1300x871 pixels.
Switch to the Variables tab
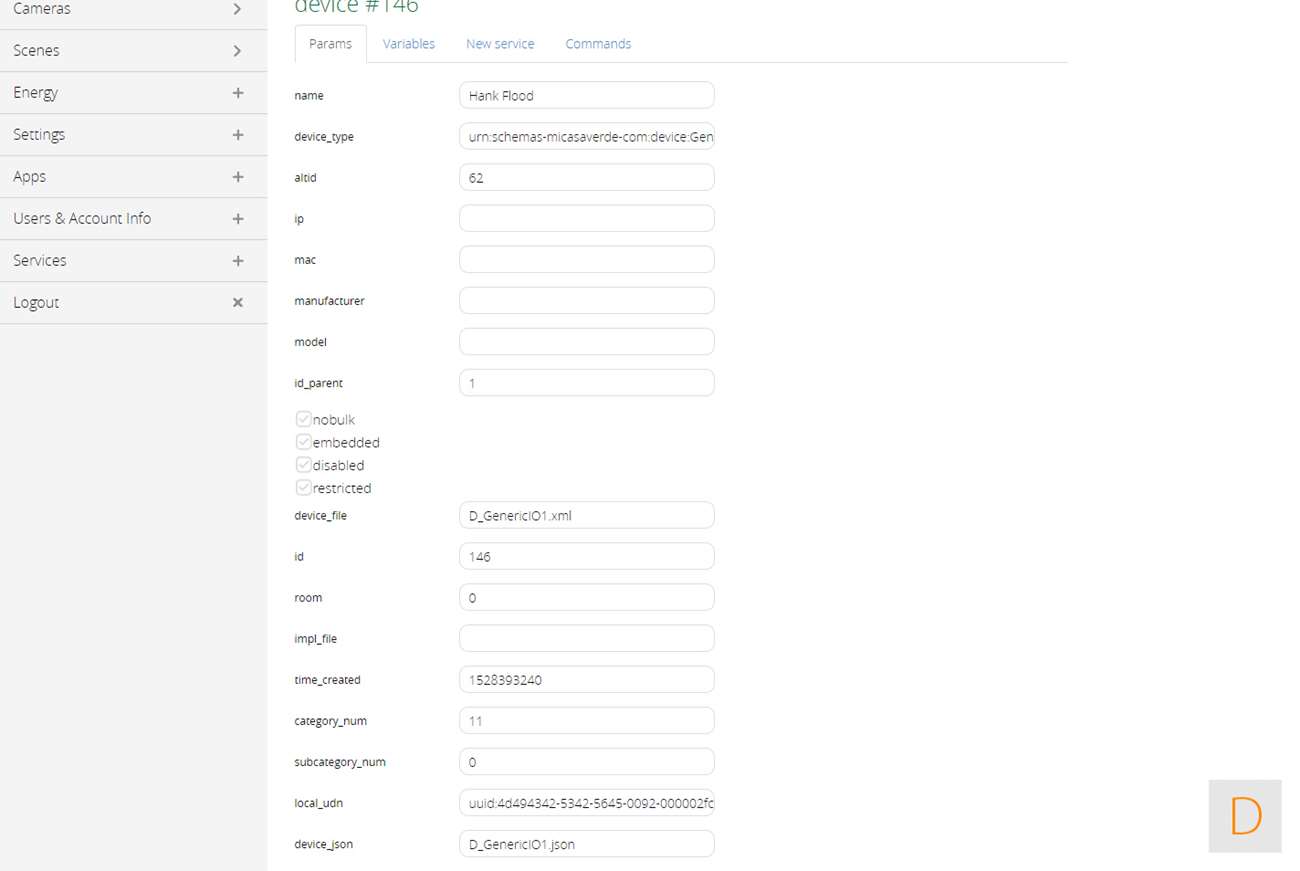coord(408,44)
